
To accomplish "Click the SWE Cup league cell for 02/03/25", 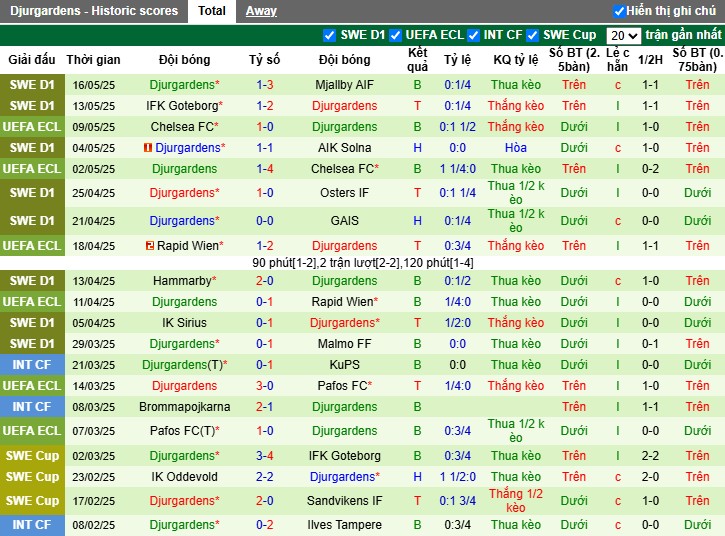I will [32, 456].
